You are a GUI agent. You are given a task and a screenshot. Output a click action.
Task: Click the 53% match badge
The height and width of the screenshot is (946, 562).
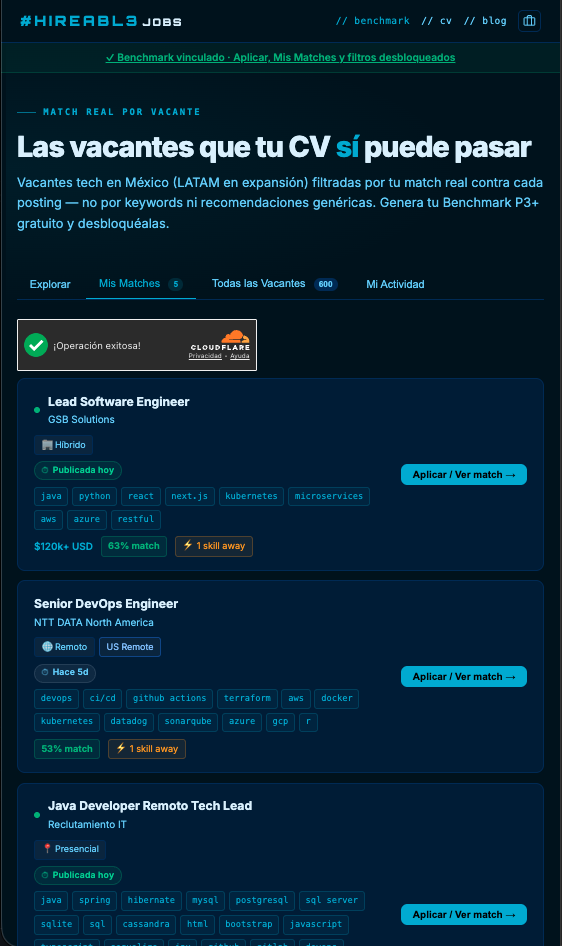coord(67,749)
